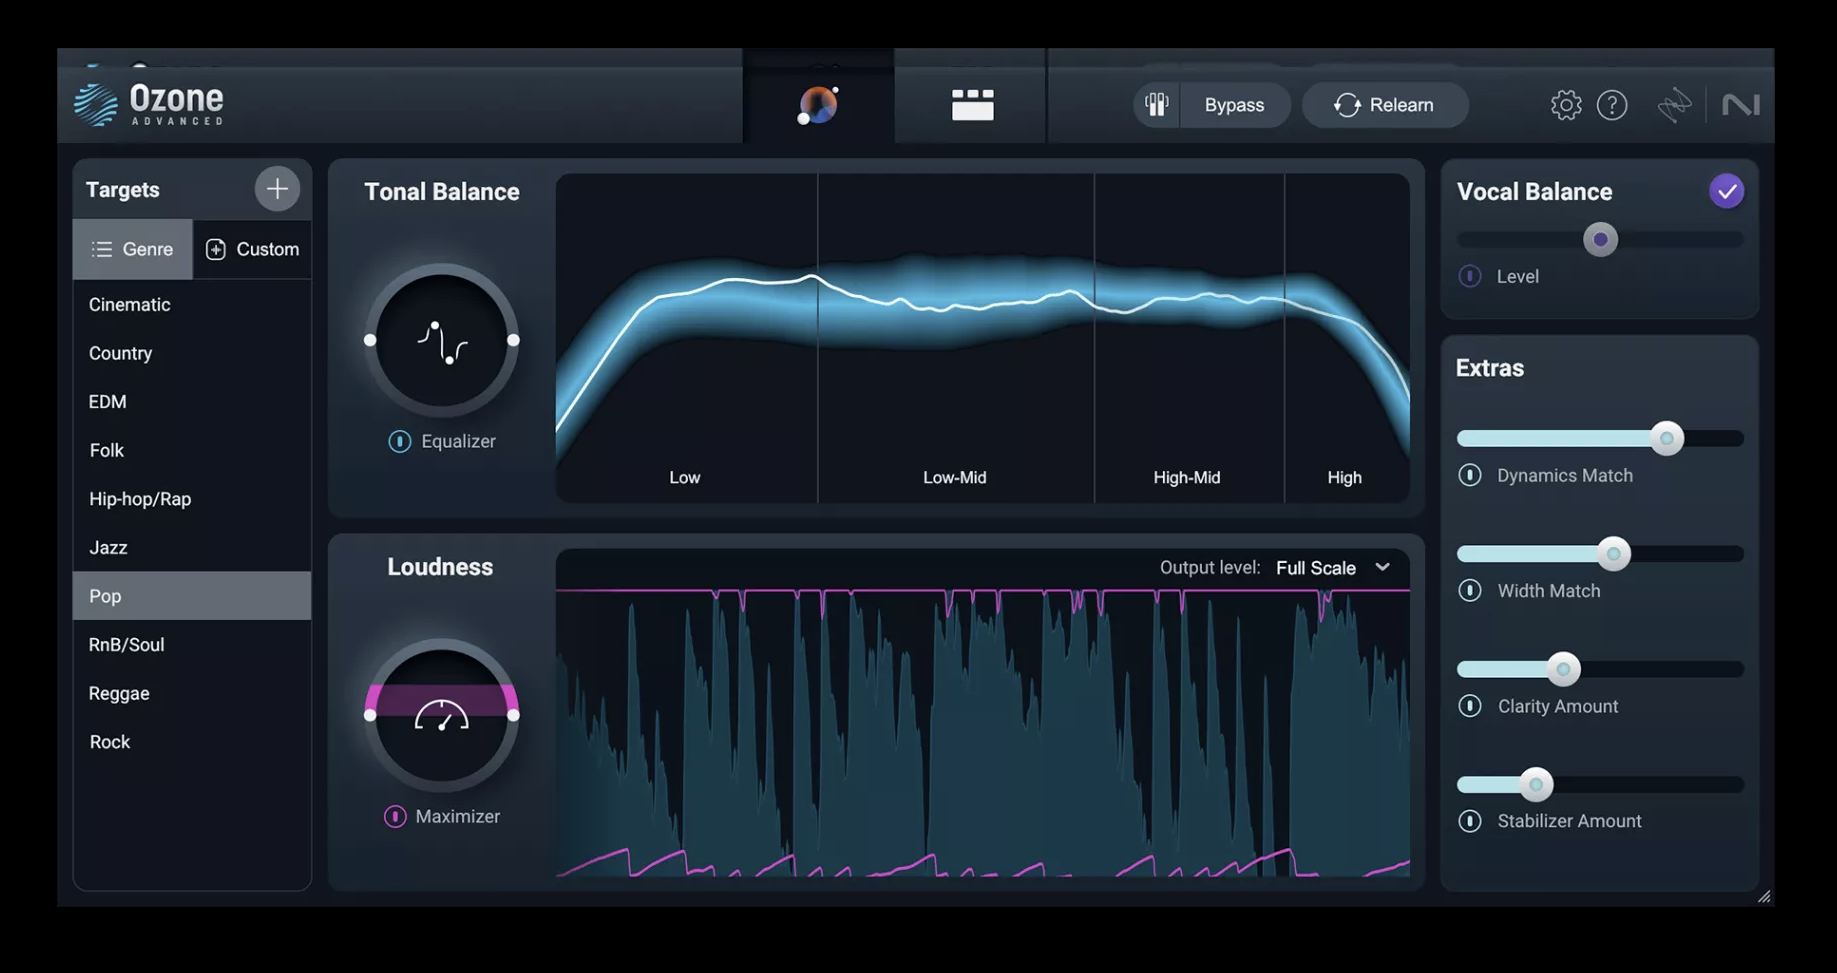Open the Ozone help menu
The image size is (1837, 973).
[1612, 104]
